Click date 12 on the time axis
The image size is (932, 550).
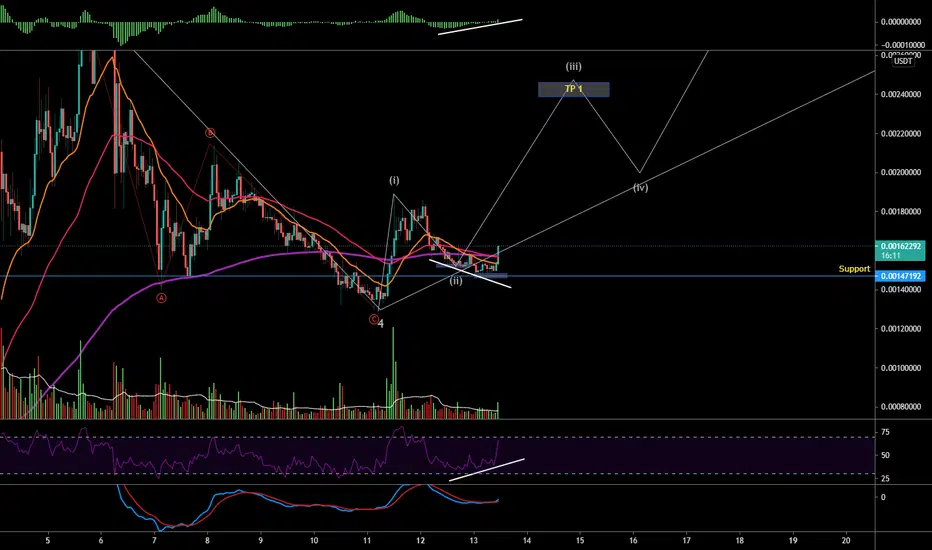click(420, 540)
